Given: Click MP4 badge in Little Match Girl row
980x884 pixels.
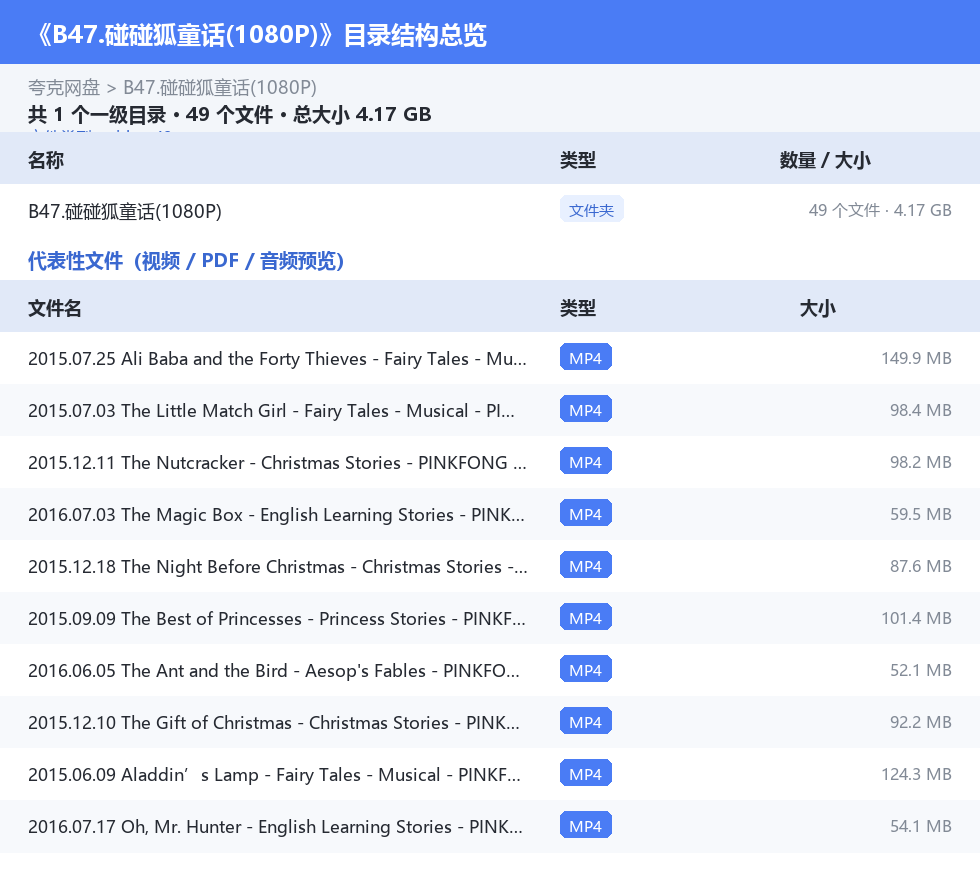Looking at the screenshot, I should click(x=586, y=409).
